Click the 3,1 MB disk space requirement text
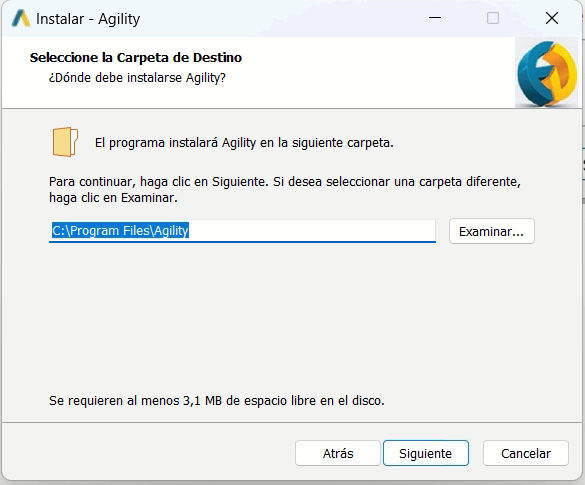The height and width of the screenshot is (485, 585). tap(216, 400)
